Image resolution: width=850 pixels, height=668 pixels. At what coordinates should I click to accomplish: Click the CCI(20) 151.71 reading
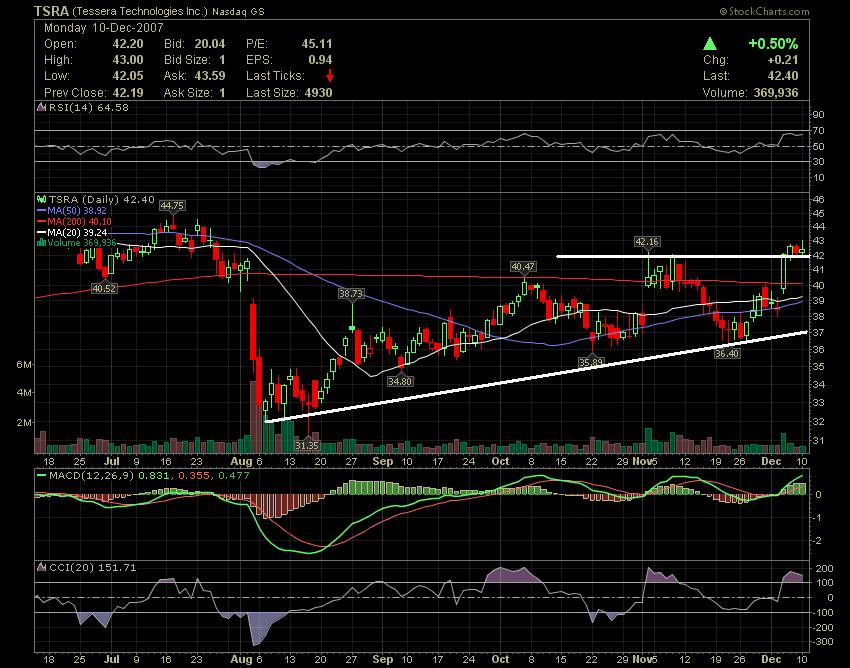(93, 567)
